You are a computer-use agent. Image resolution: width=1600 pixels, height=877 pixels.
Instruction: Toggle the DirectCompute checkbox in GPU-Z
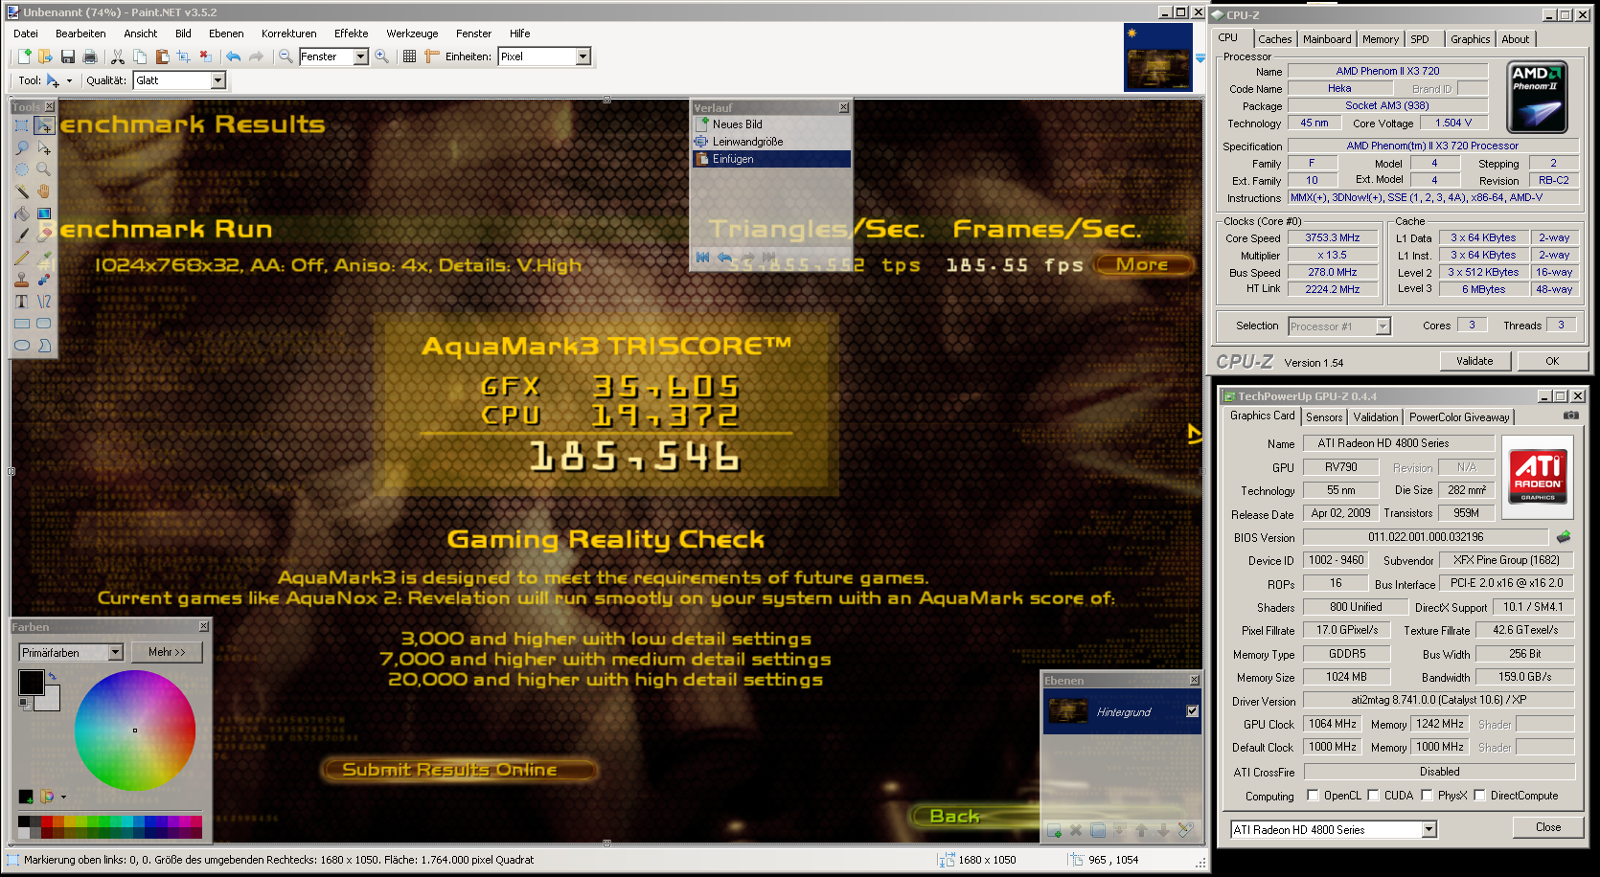1479,795
